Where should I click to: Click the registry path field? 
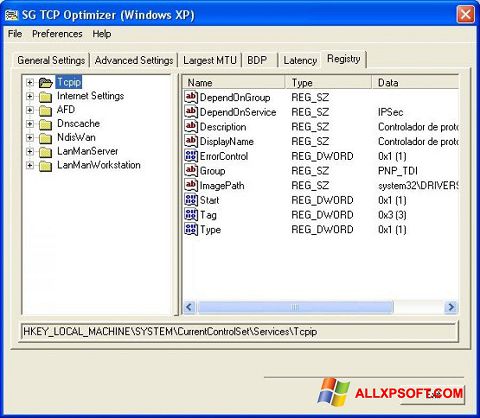239,332
